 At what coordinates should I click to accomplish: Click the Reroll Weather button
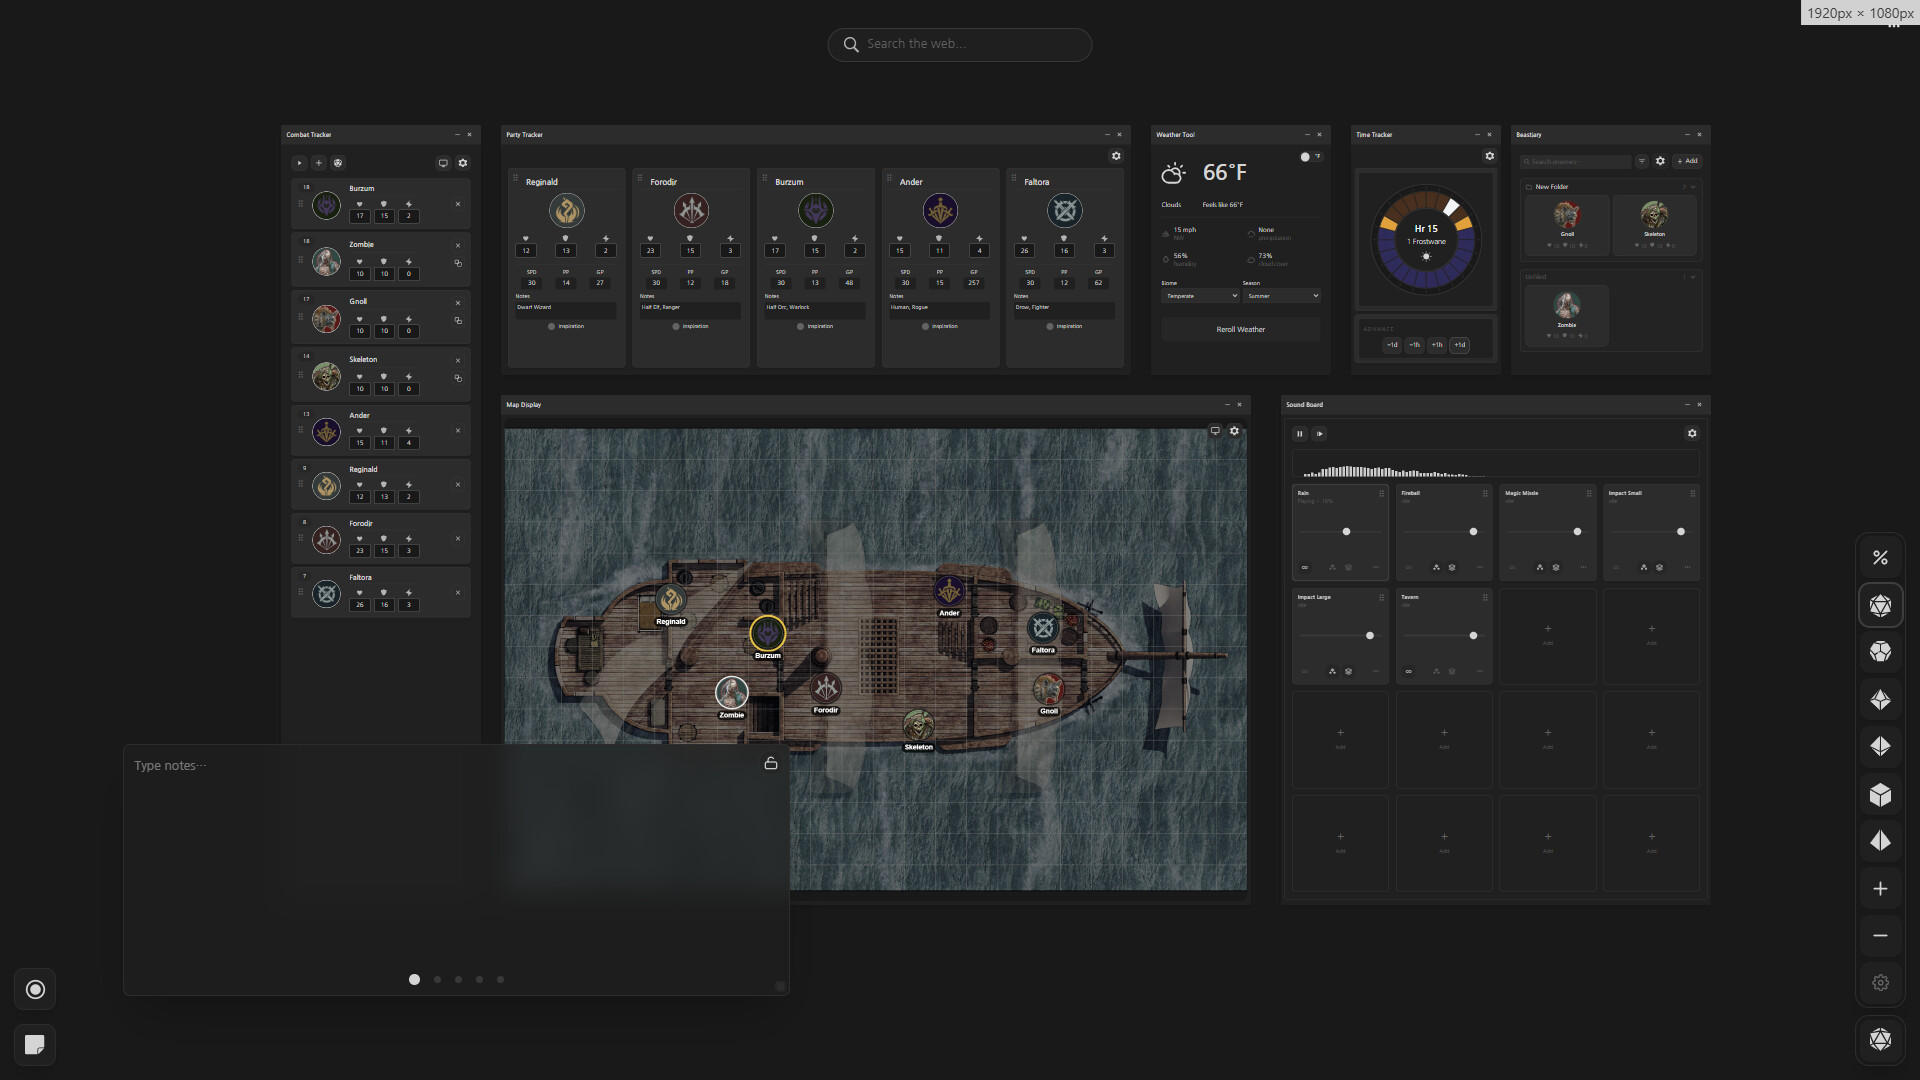tap(1239, 329)
